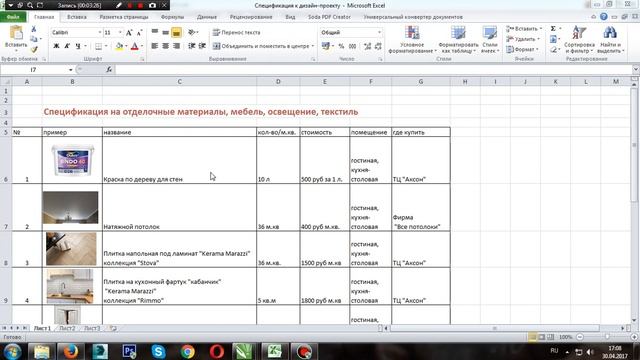Toggle bold Ж formatting
Viewport: 640px width, 360px height.
point(56,46)
